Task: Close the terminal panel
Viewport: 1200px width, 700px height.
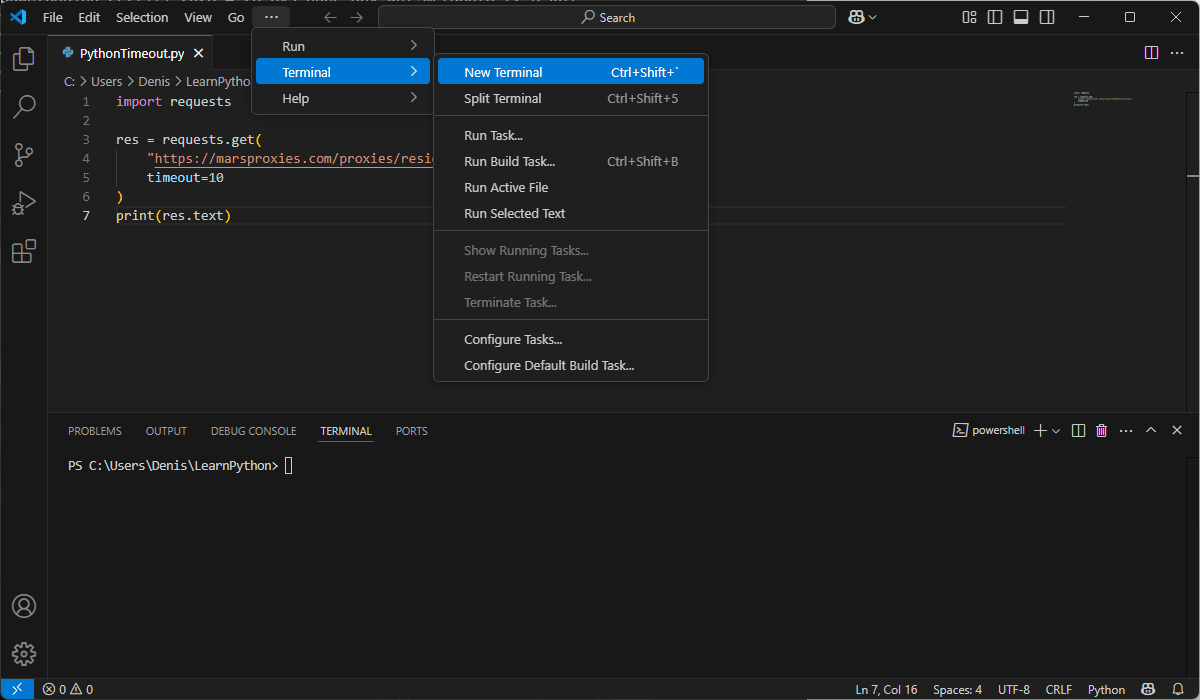Action: coord(1177,430)
